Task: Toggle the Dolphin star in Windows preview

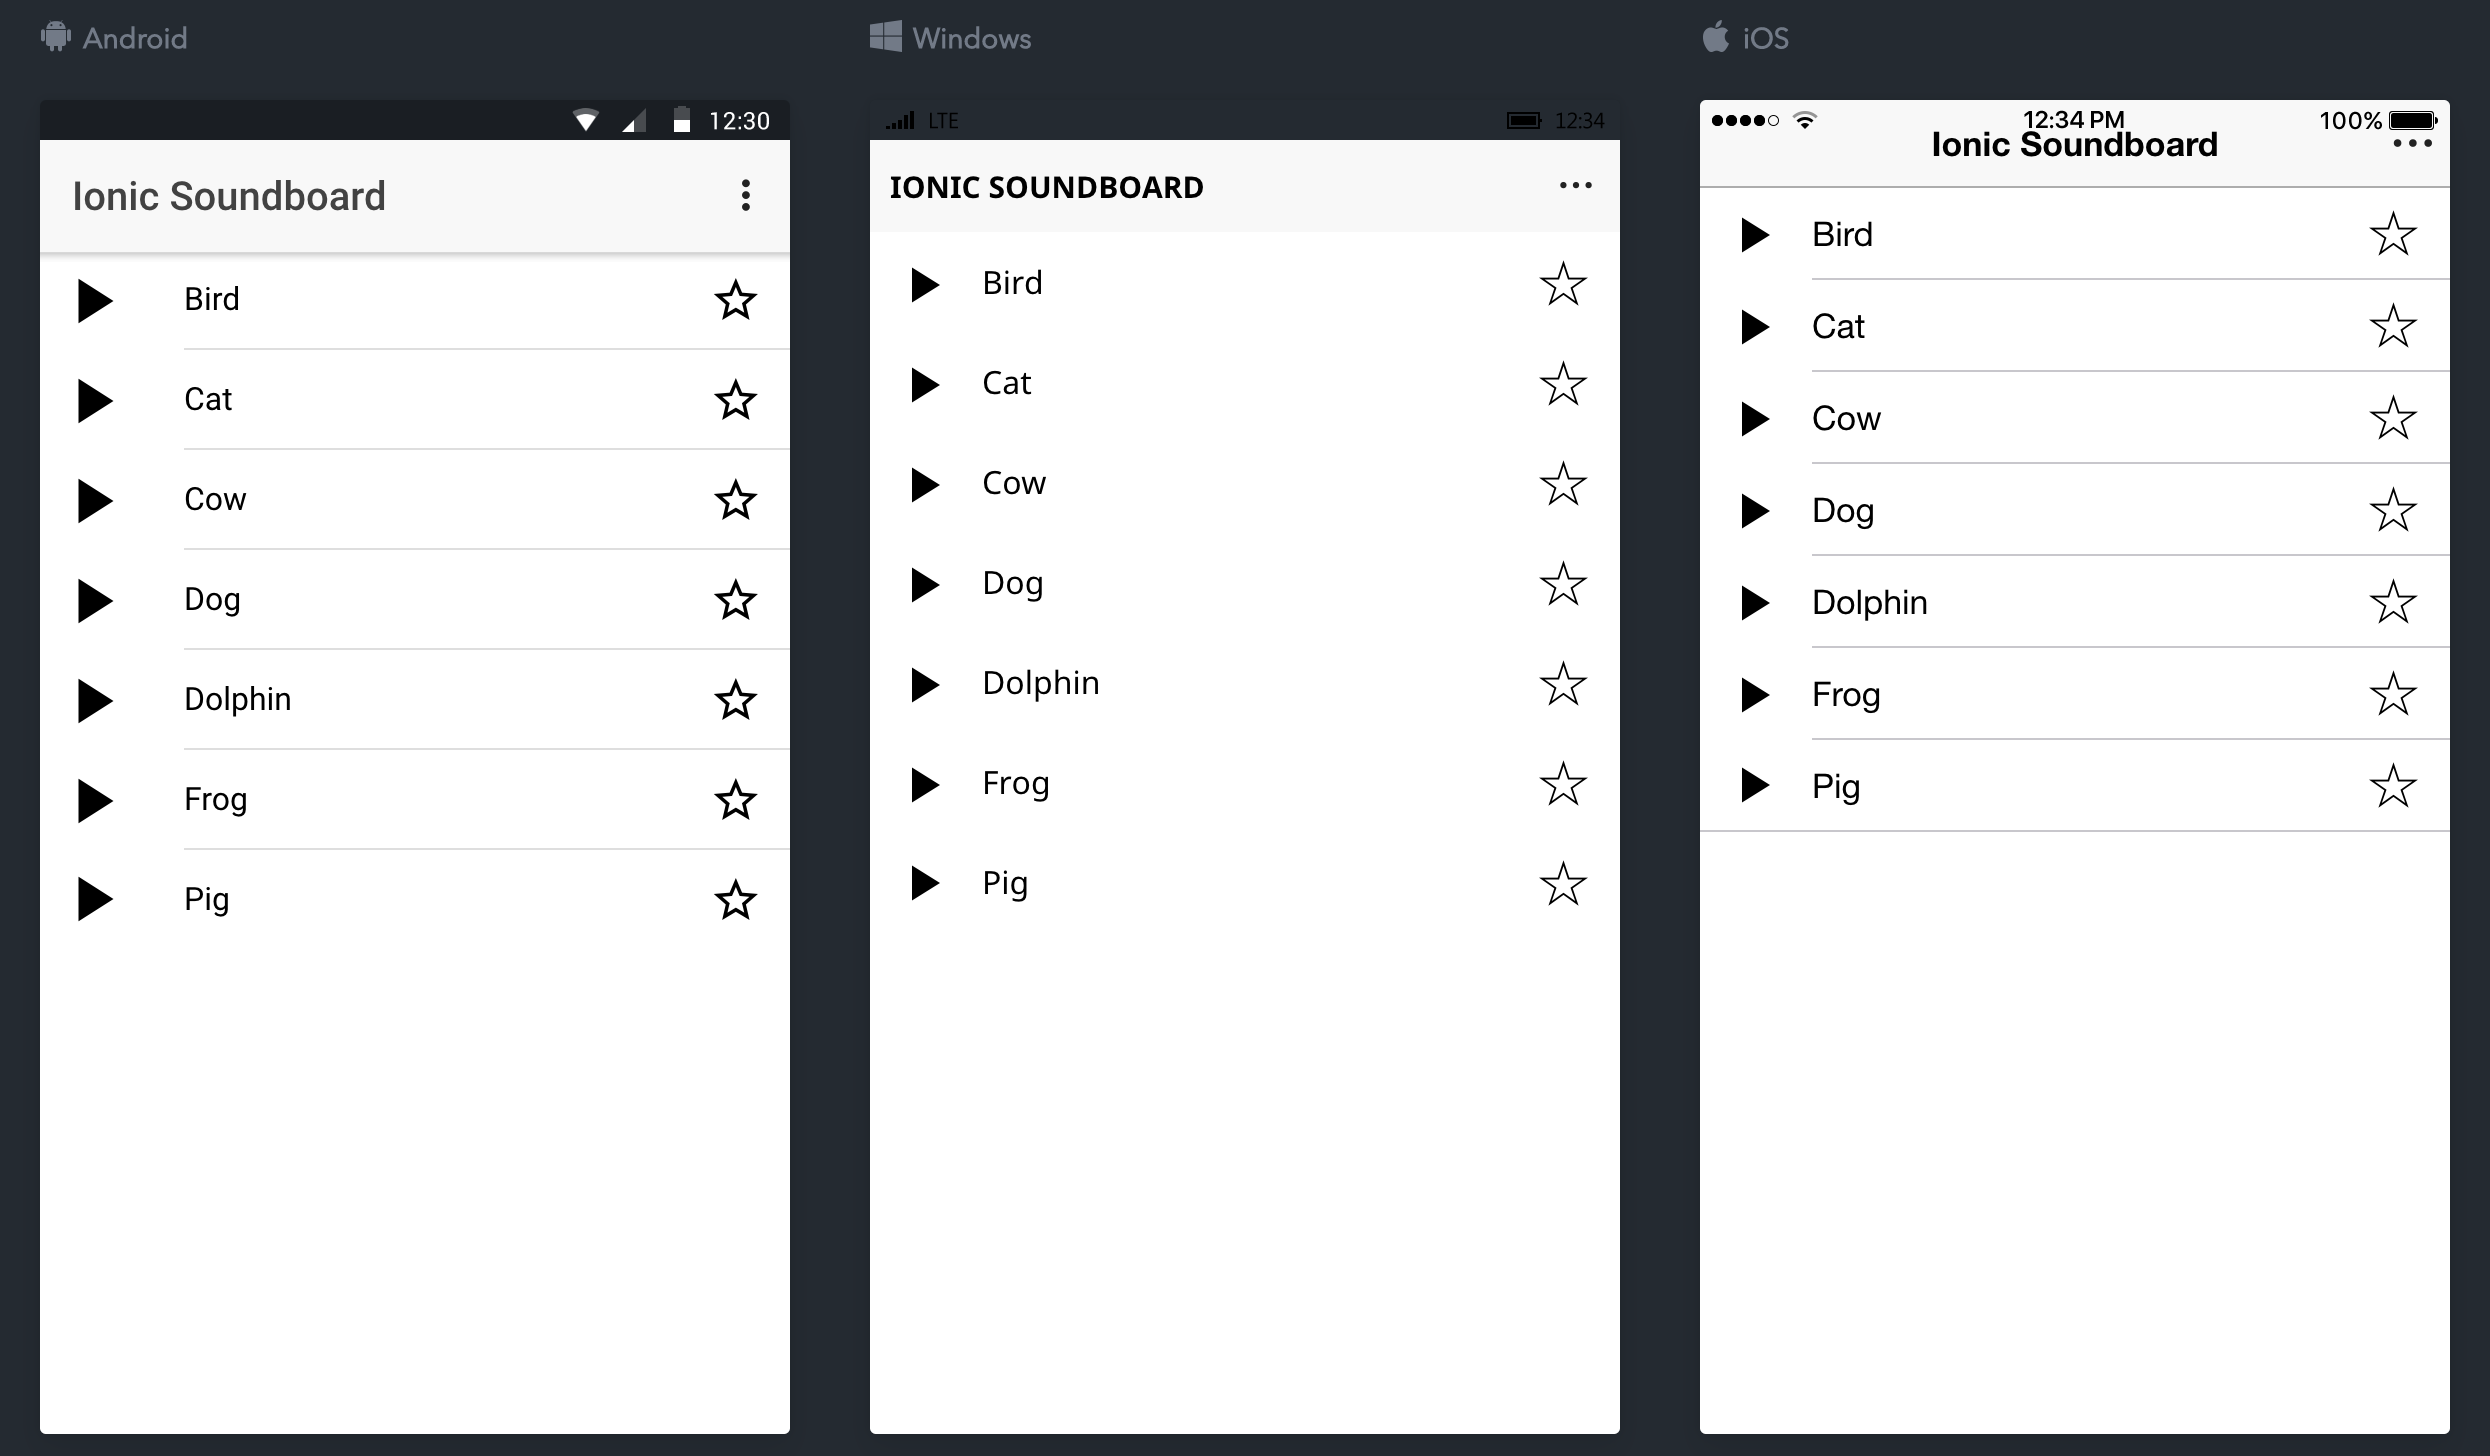Action: [x=1563, y=684]
